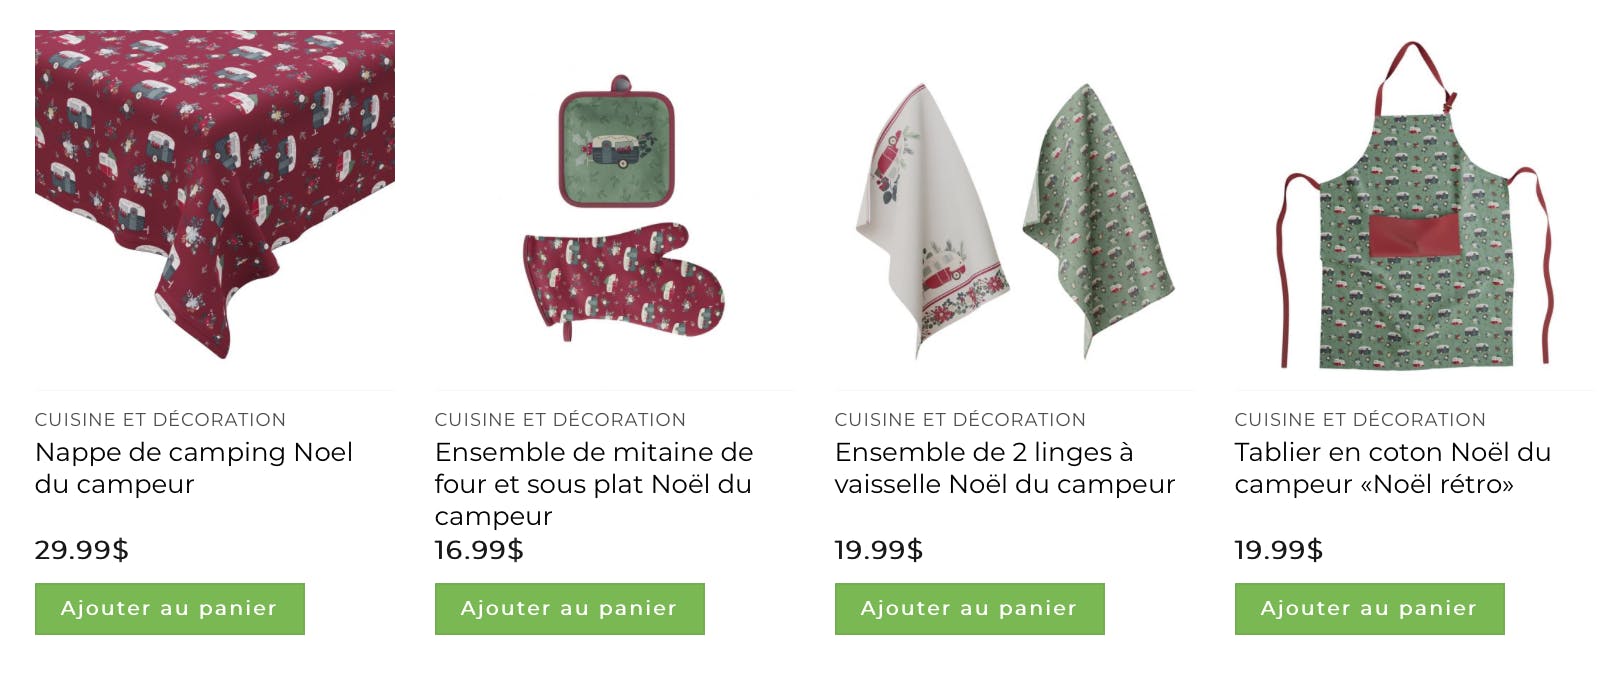Open 'Tablier en coton Noël du campeur' title
Image resolution: width=1612 pixels, height=688 pixels.
point(1393,468)
